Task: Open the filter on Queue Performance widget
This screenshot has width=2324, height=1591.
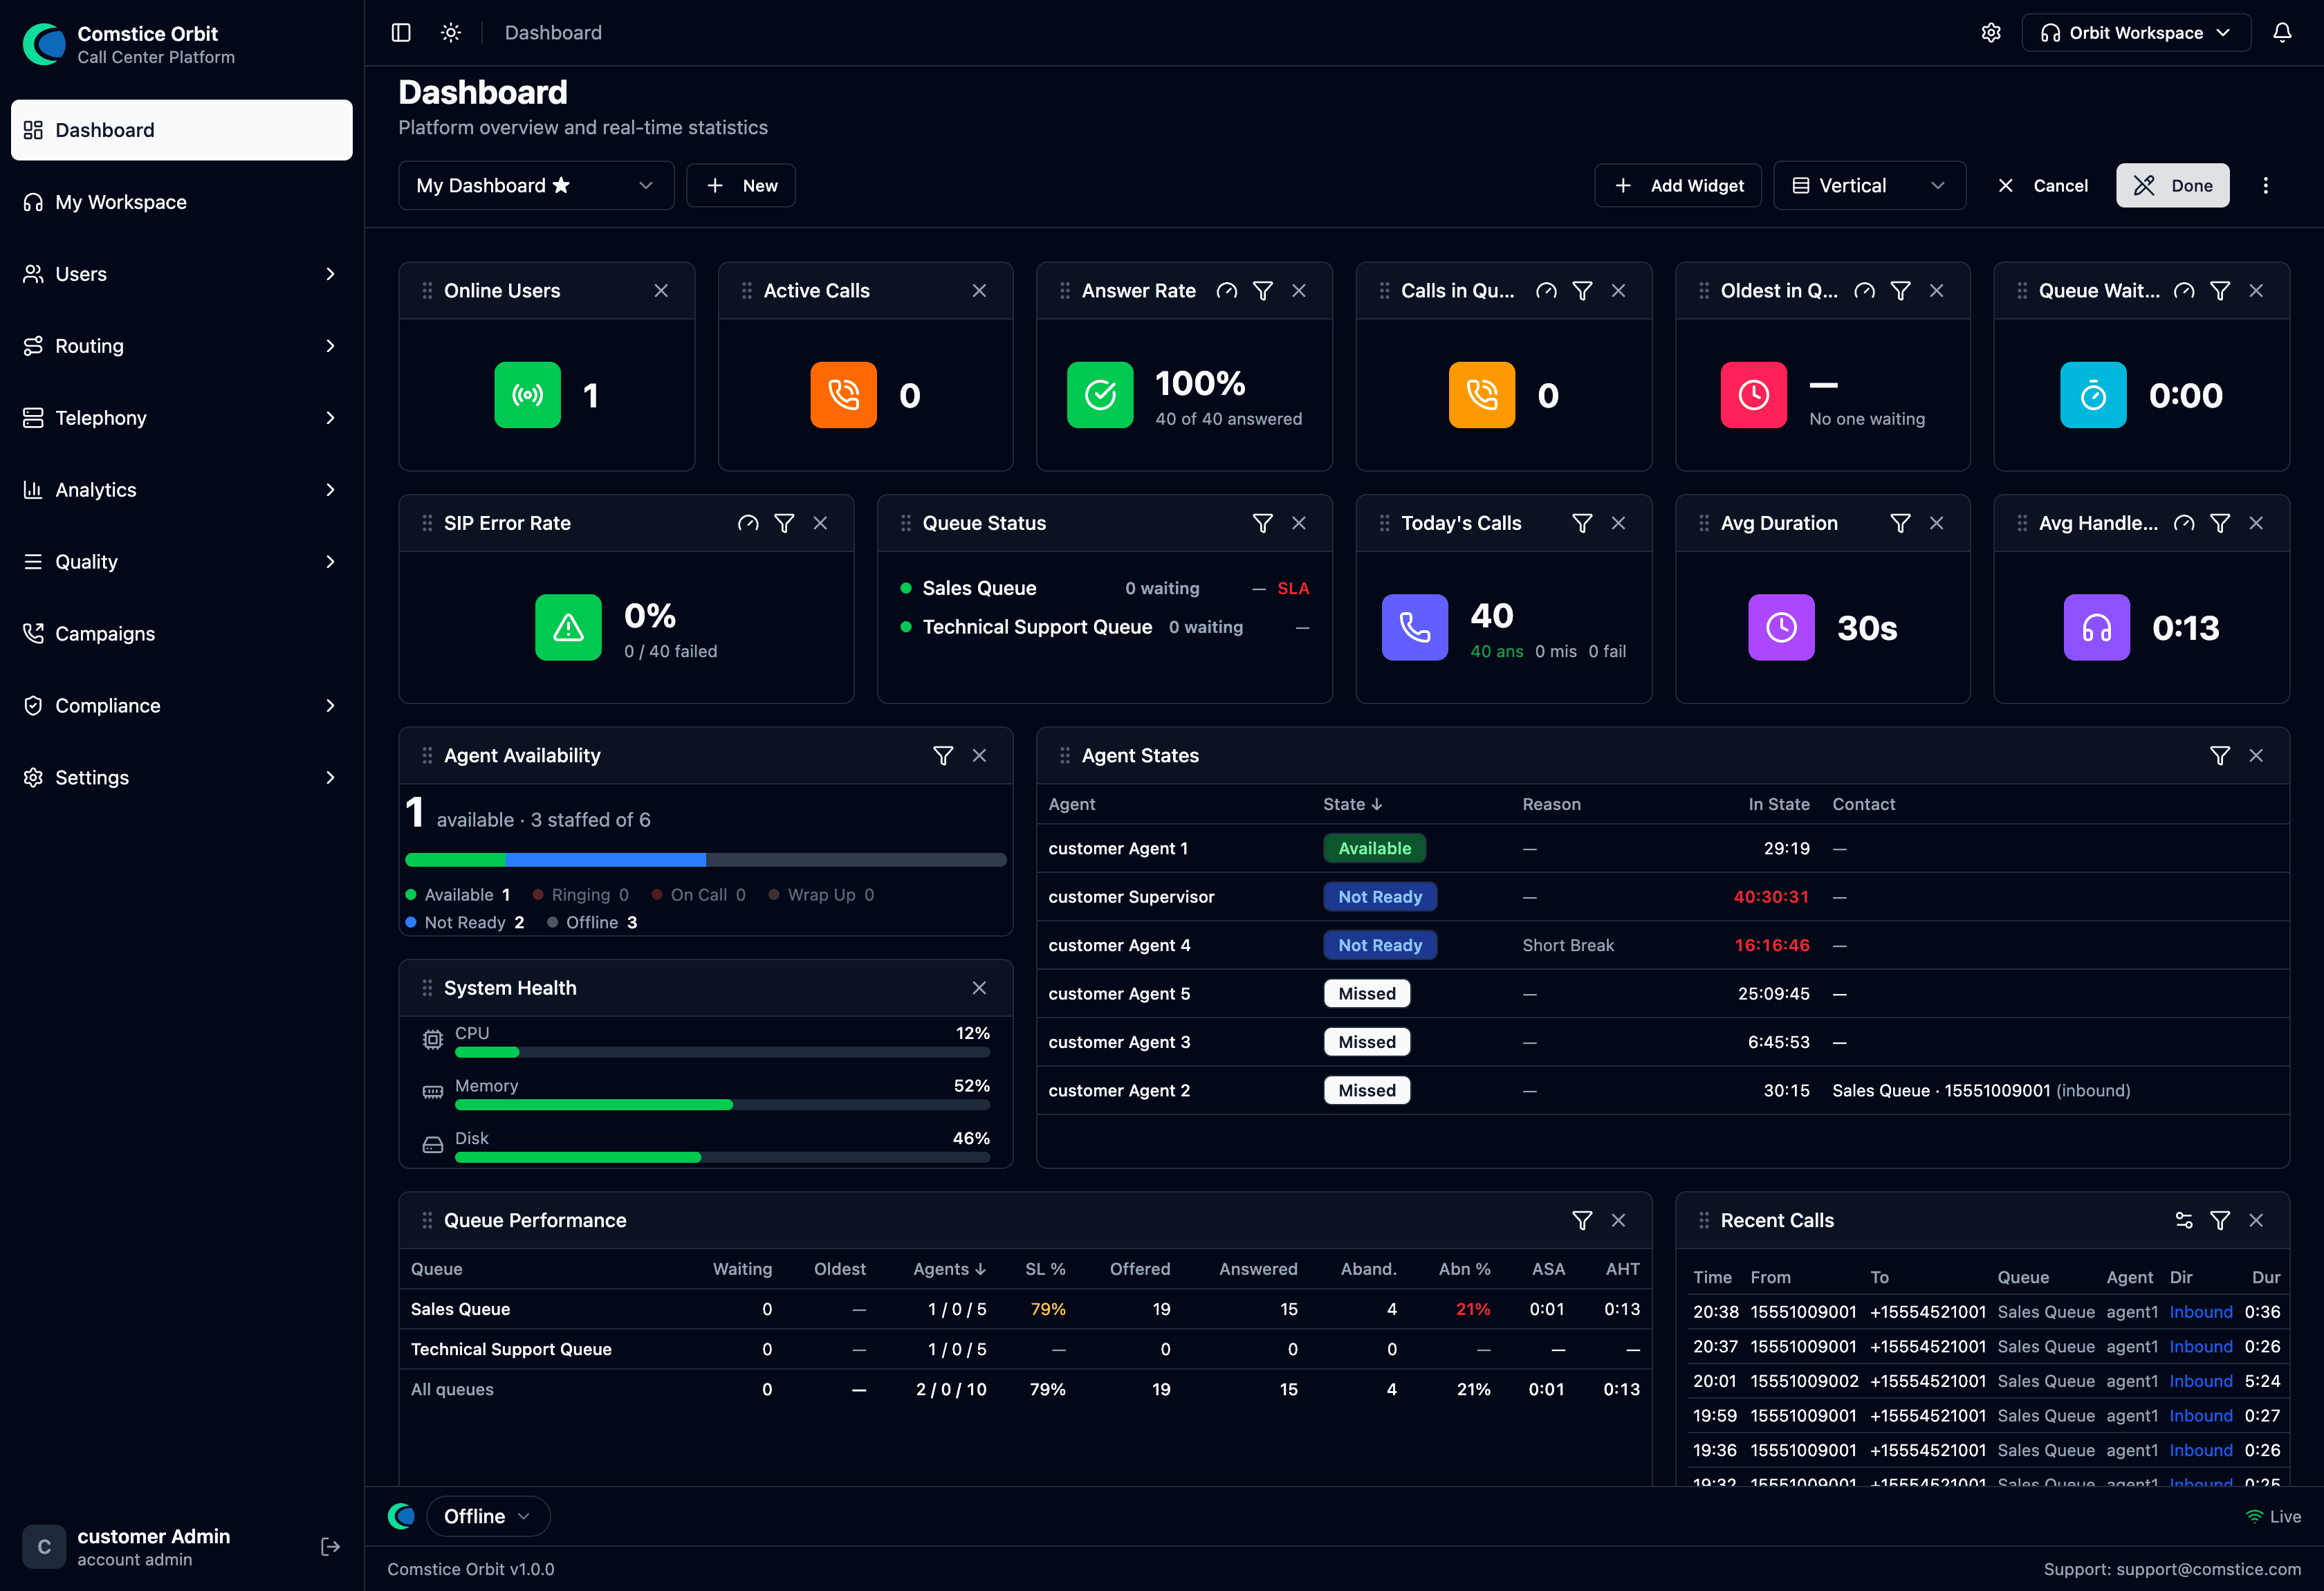Action: [1582, 1220]
